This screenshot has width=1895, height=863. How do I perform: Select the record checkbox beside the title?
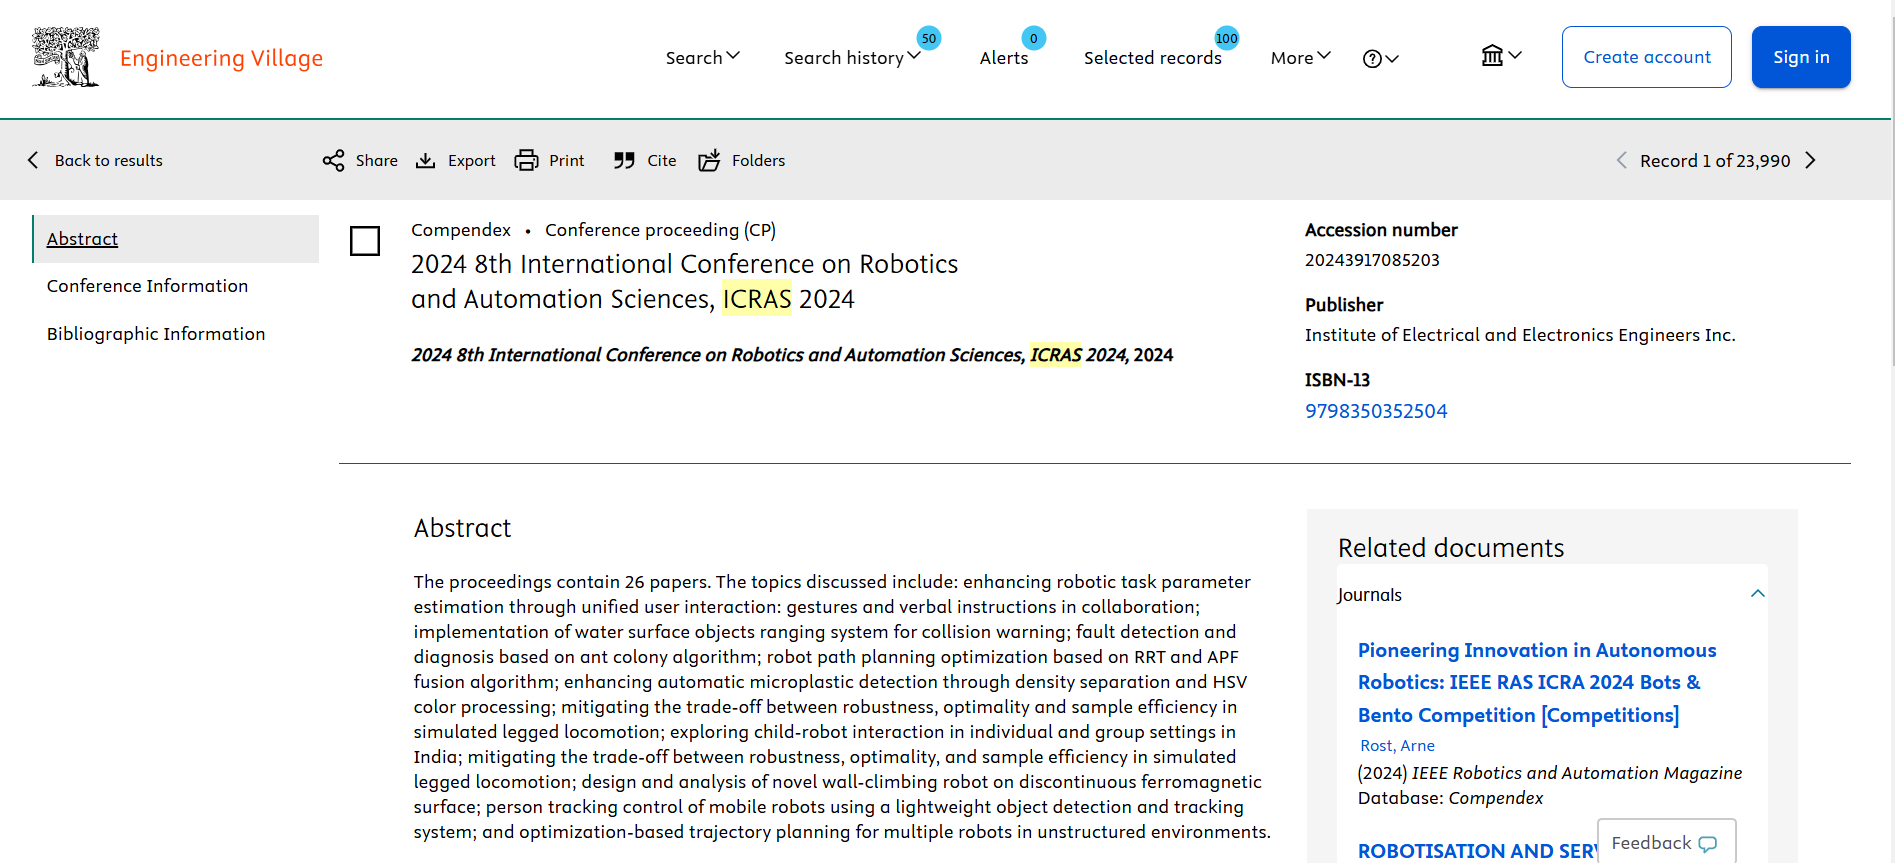coord(365,241)
